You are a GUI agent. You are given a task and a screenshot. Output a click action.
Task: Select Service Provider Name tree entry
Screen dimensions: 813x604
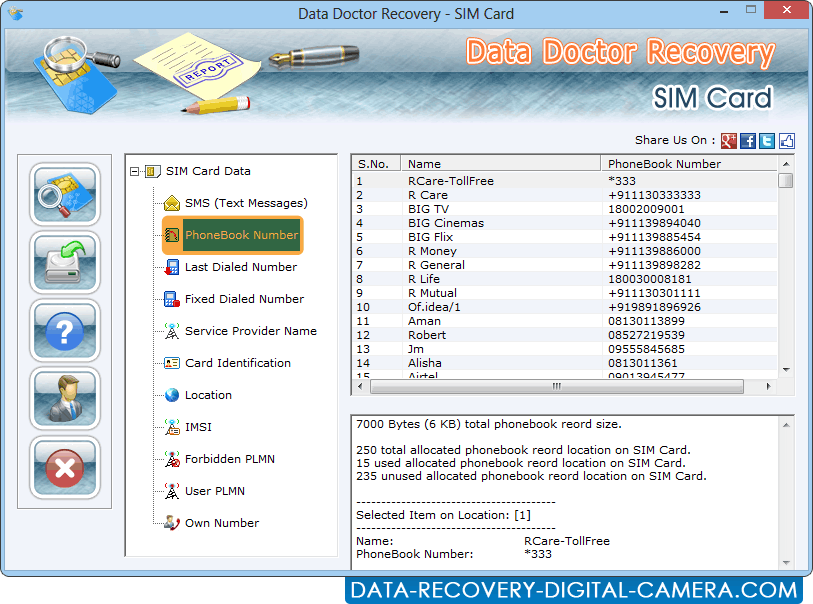coord(250,331)
